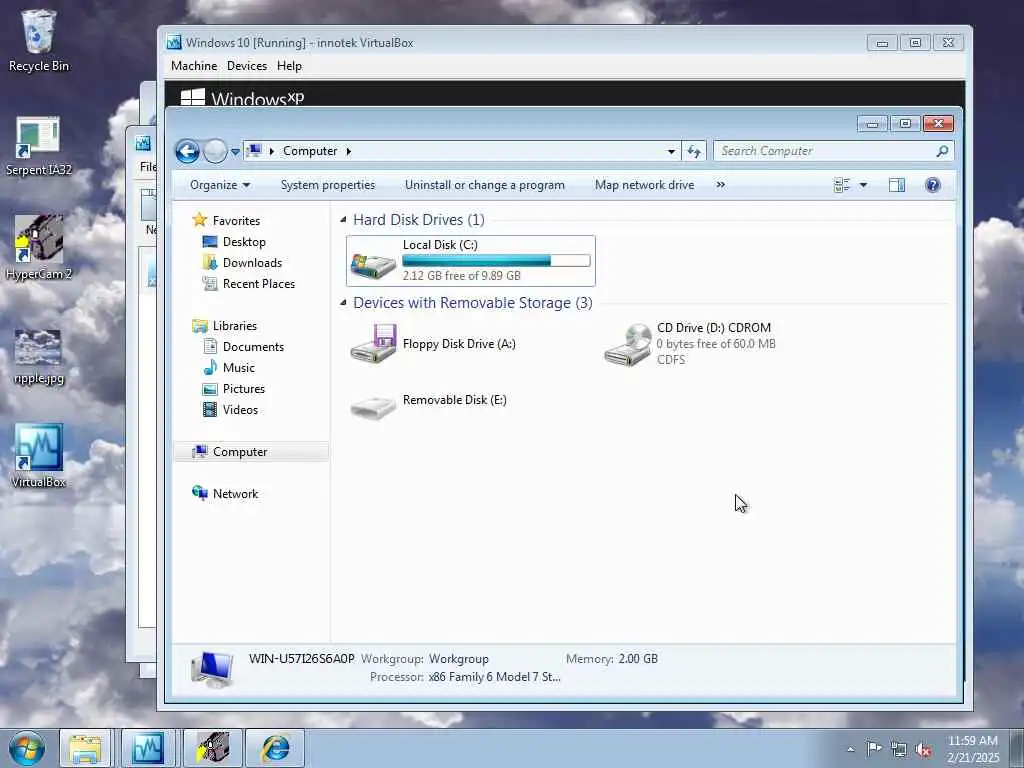The height and width of the screenshot is (768, 1024).
Task: Show hidden tray icons arrow
Action: tap(850, 750)
